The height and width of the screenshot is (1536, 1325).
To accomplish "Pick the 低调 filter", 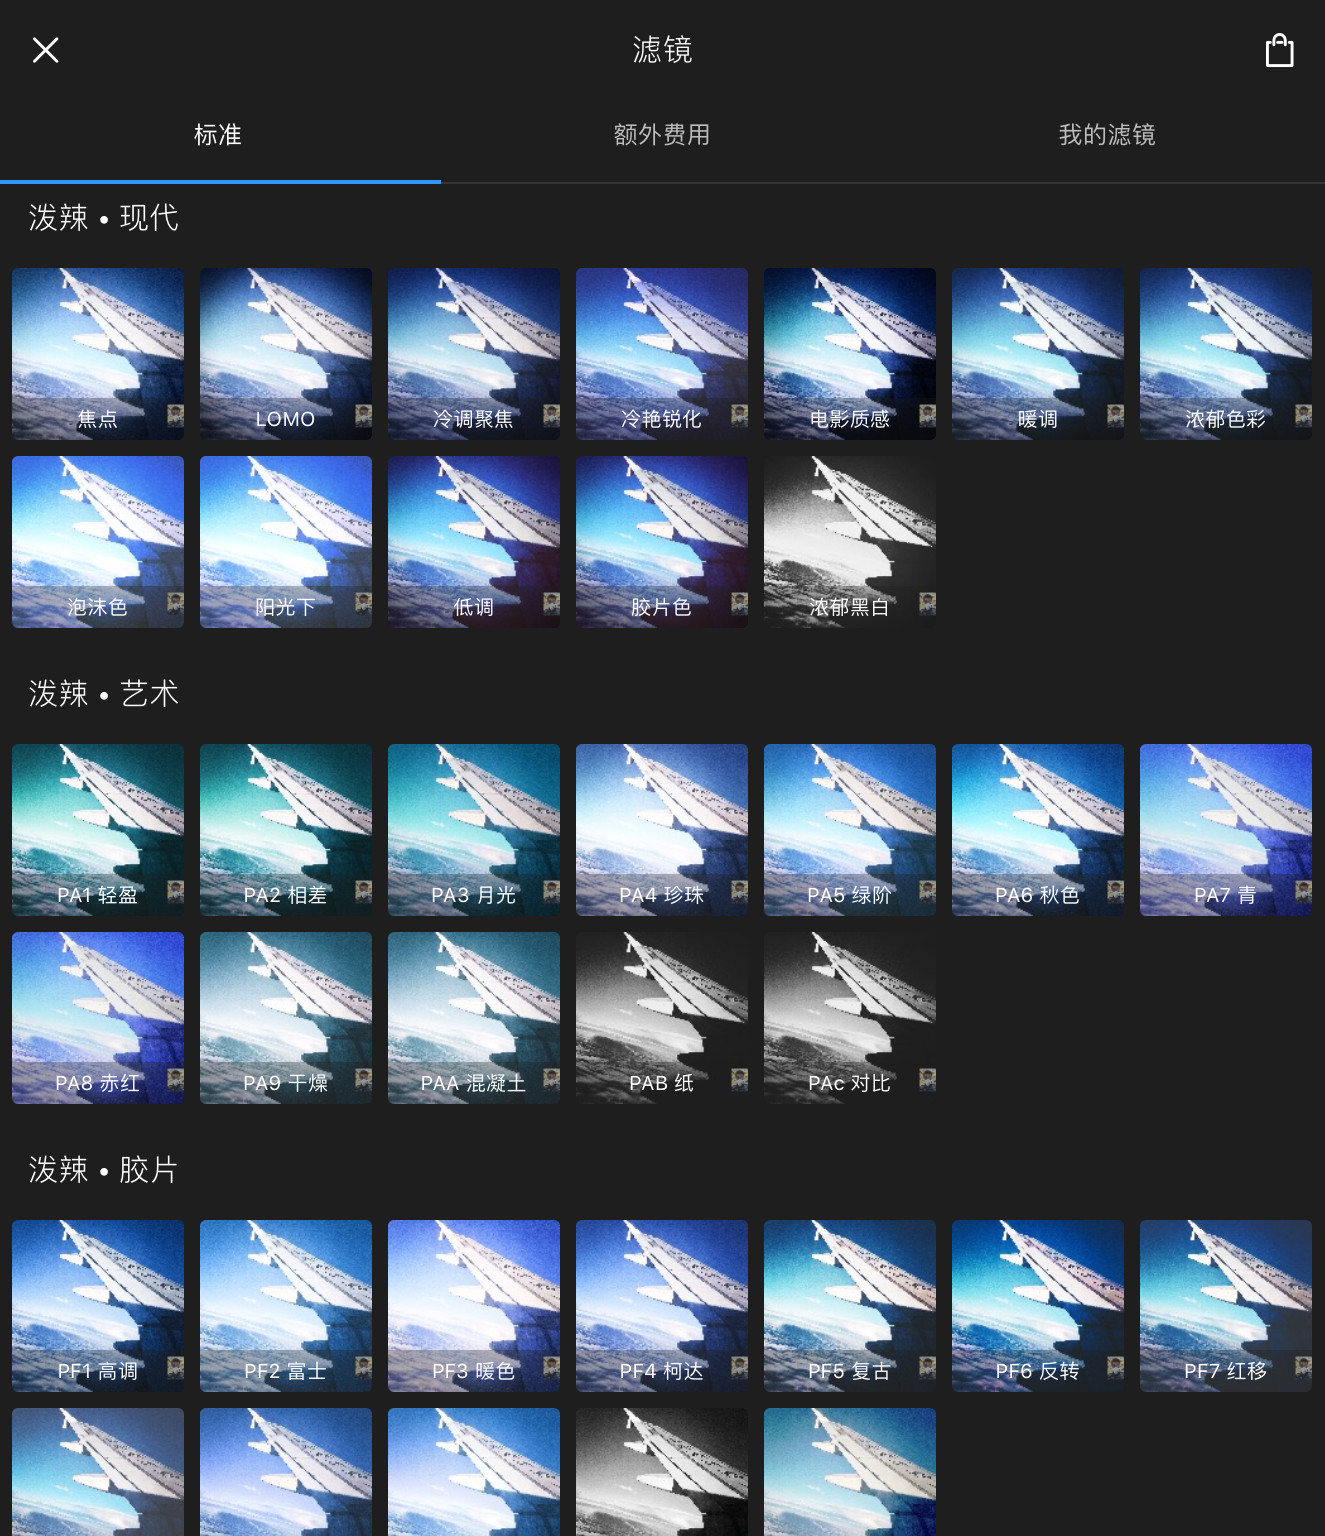I will click(x=474, y=542).
